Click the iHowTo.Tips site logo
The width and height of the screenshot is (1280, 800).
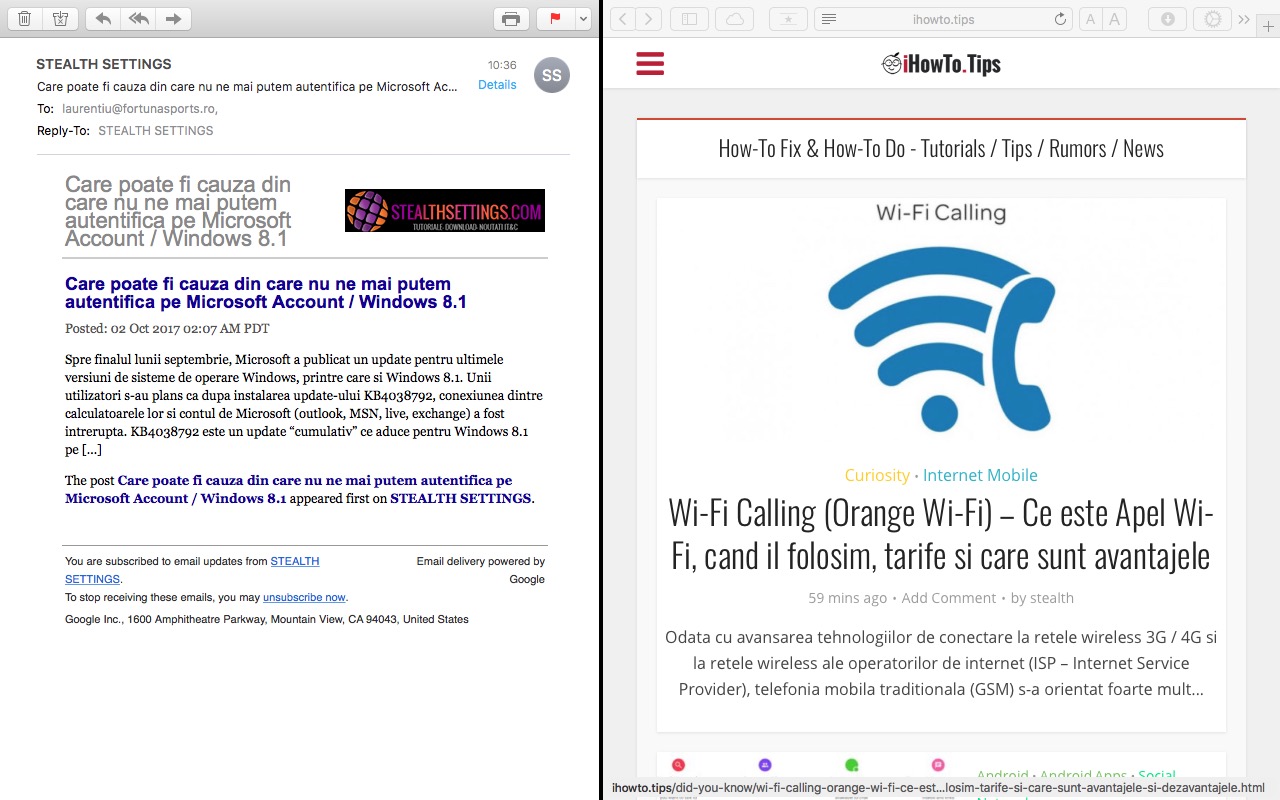[x=941, y=65]
